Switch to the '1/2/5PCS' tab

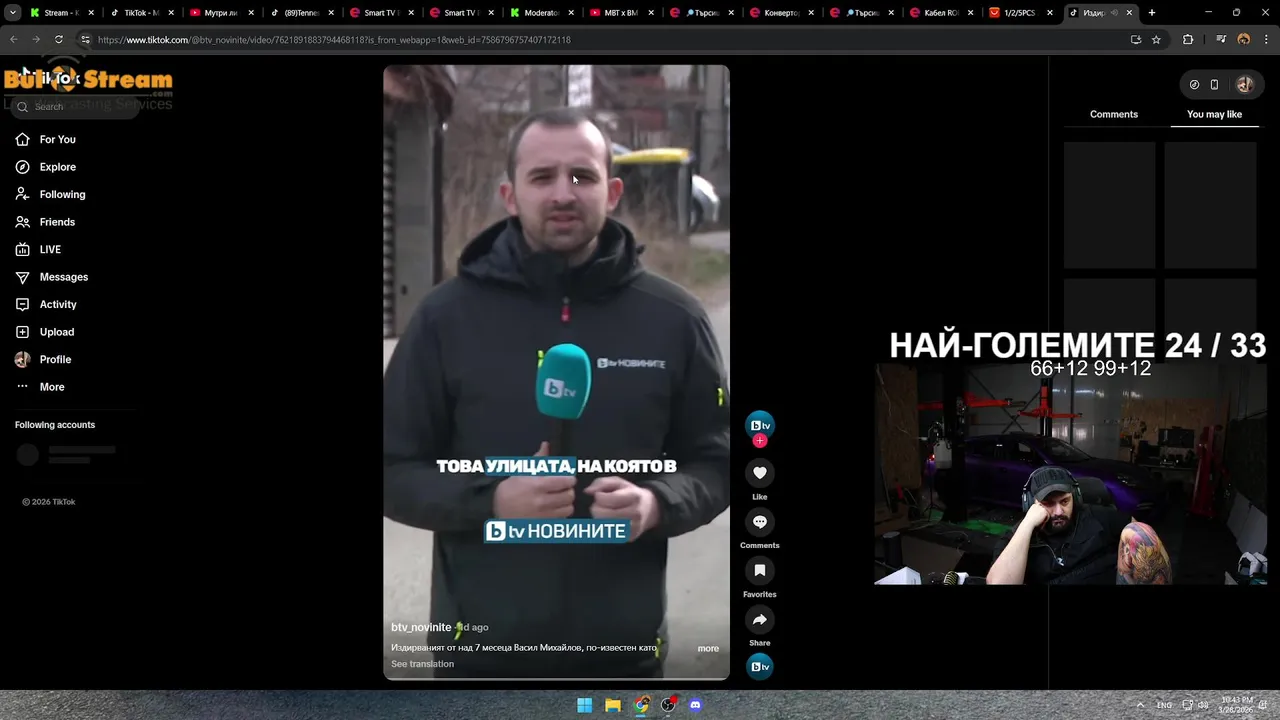pyautogui.click(x=1020, y=13)
